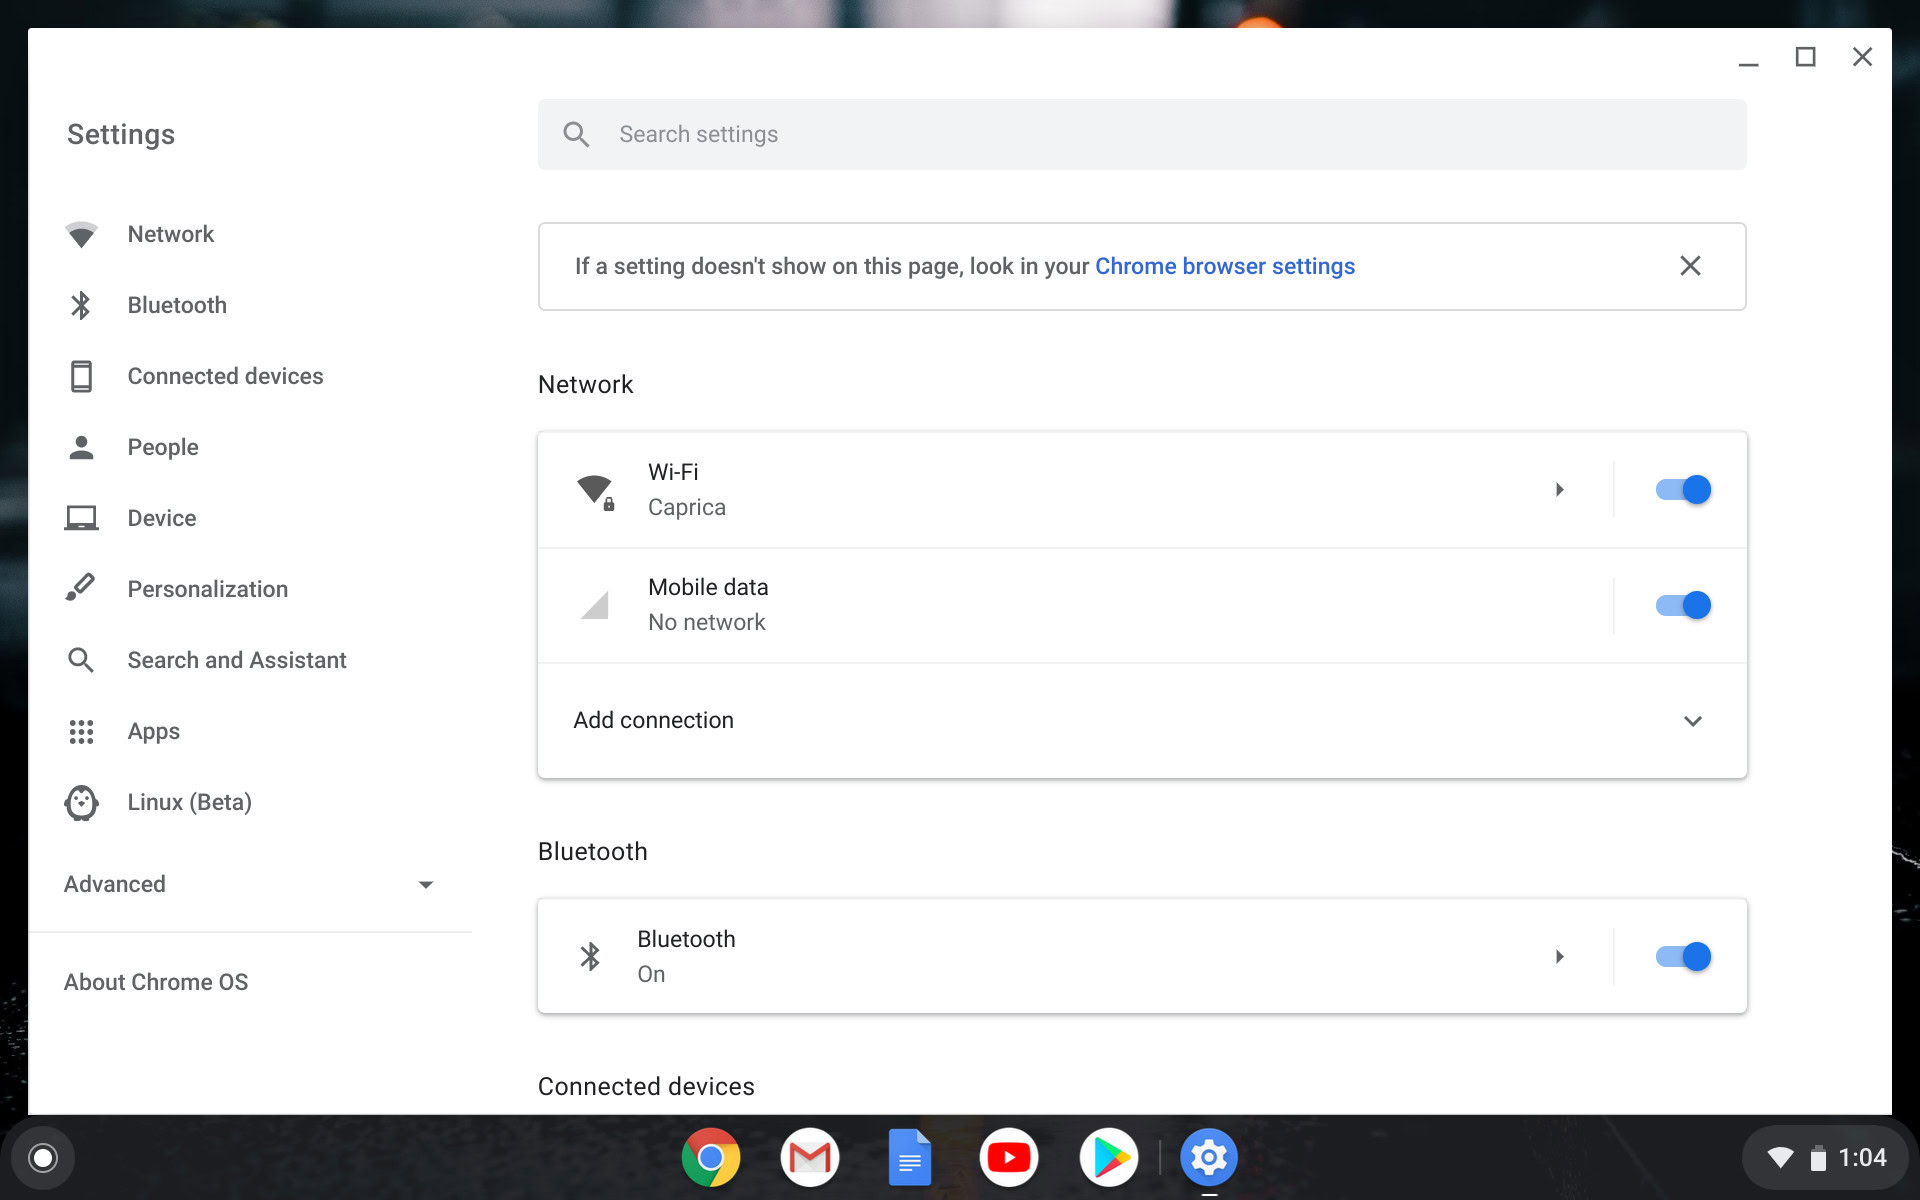Open the Chrome browser settings link
The height and width of the screenshot is (1200, 1920).
(1224, 266)
